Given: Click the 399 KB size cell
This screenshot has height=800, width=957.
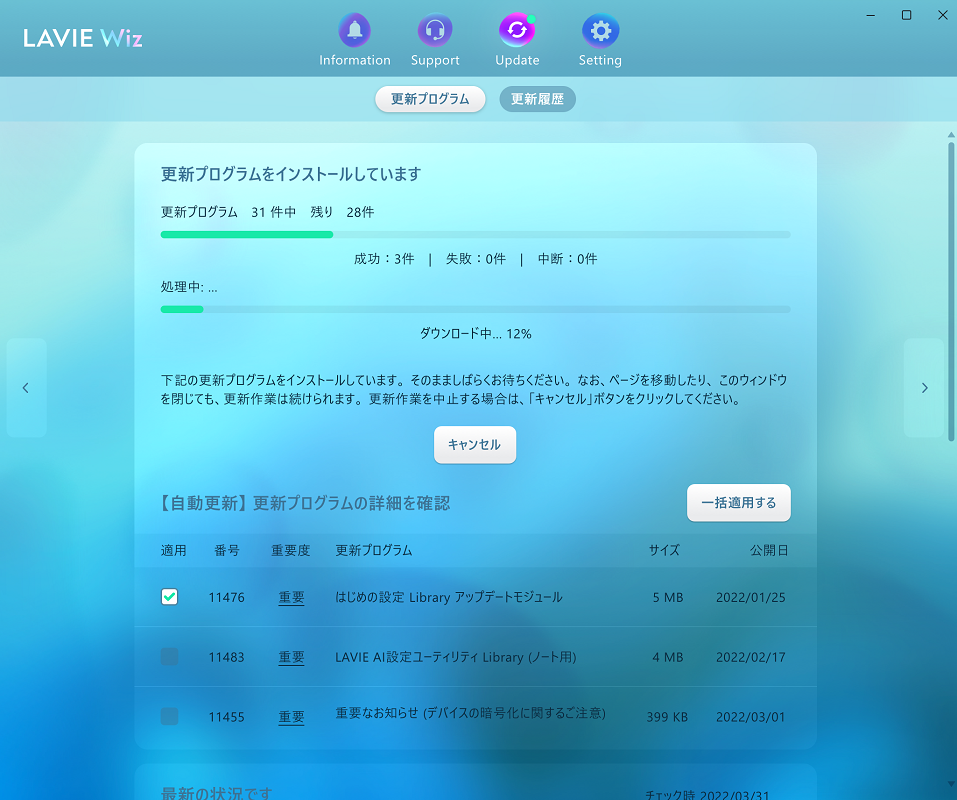Looking at the screenshot, I should click(x=667, y=717).
